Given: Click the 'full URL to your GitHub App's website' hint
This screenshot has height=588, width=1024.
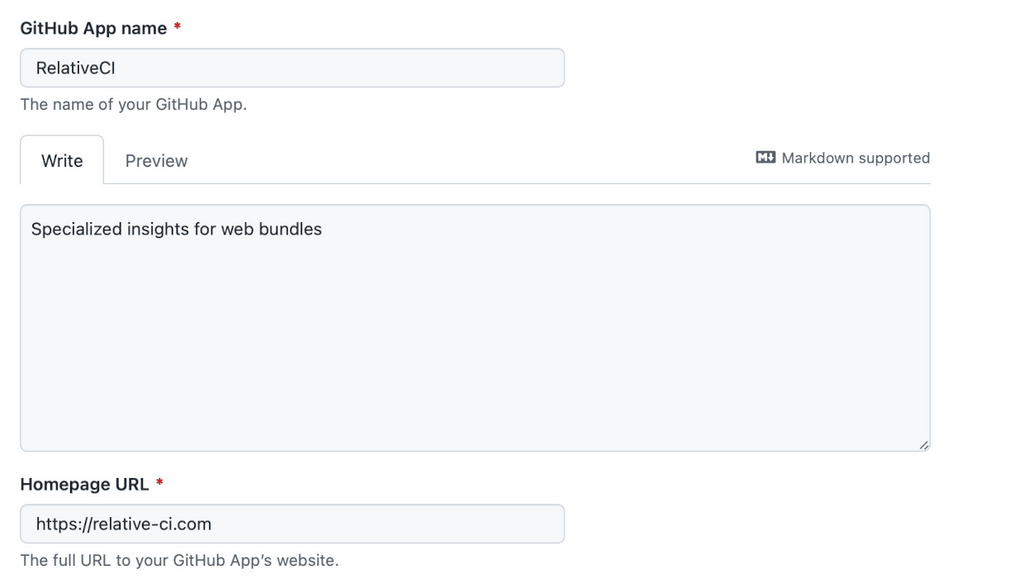Looking at the screenshot, I should click(180, 561).
